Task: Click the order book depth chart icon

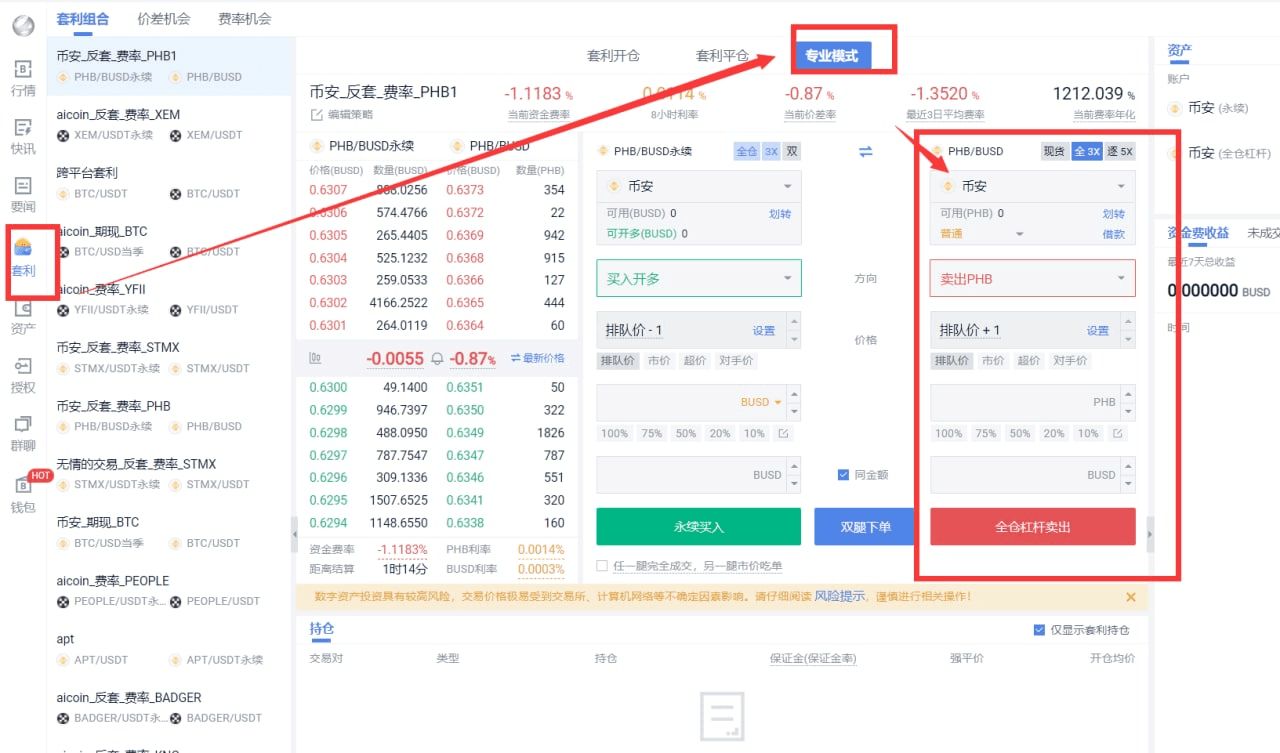Action: [x=316, y=358]
